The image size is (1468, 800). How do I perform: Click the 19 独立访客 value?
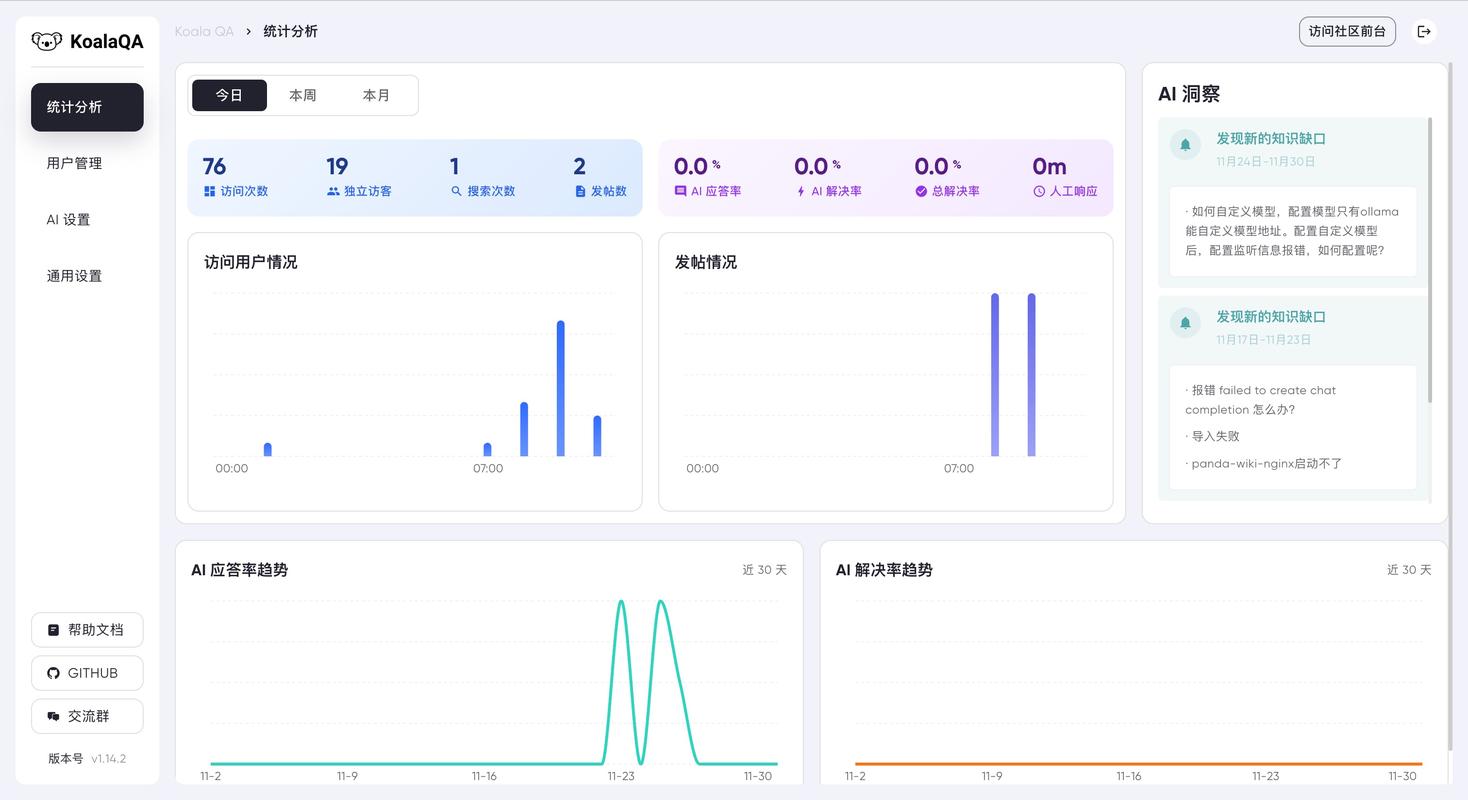tap(337, 166)
